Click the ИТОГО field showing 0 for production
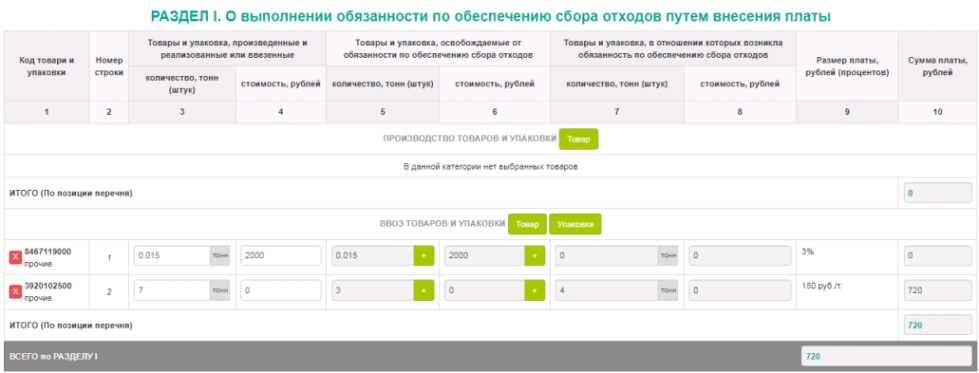Screen dimensions: 979x373 938,193
